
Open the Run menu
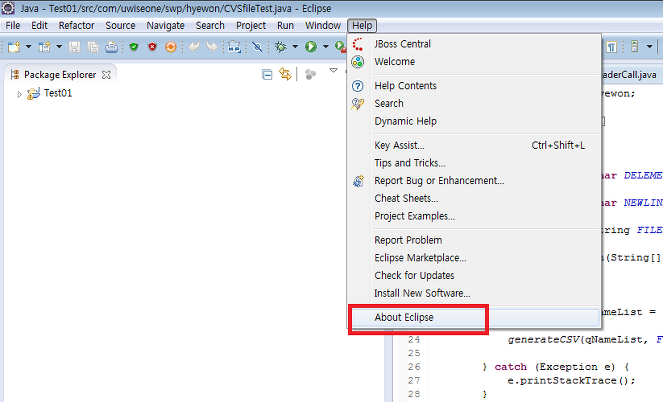(x=285, y=25)
